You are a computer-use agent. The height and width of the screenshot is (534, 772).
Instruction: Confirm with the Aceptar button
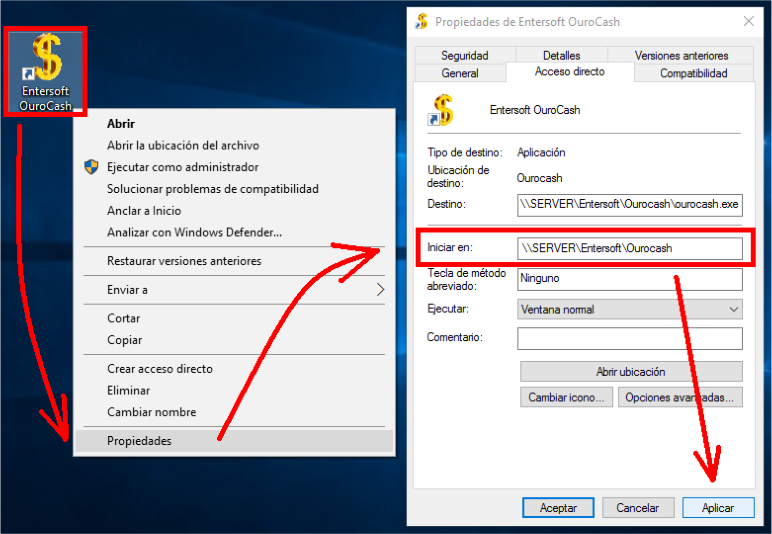point(558,507)
